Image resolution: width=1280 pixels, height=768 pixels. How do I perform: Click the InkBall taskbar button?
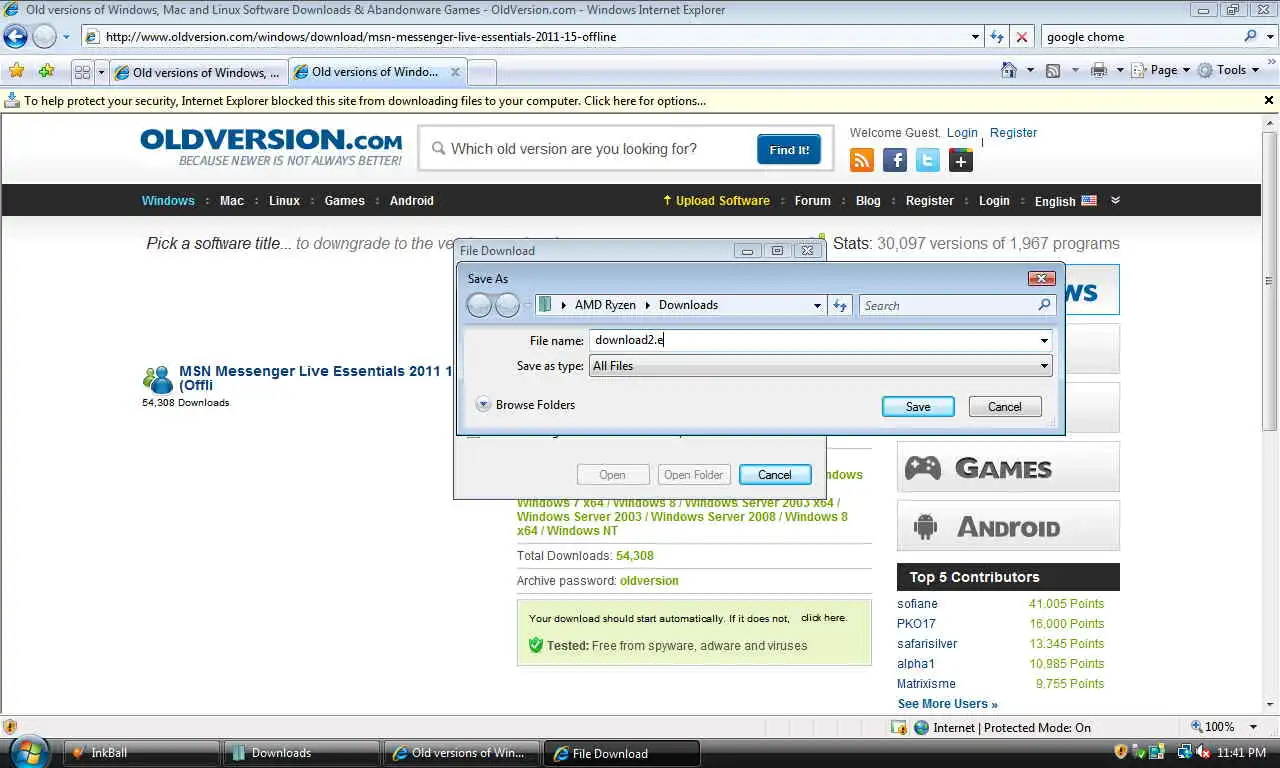tap(142, 752)
